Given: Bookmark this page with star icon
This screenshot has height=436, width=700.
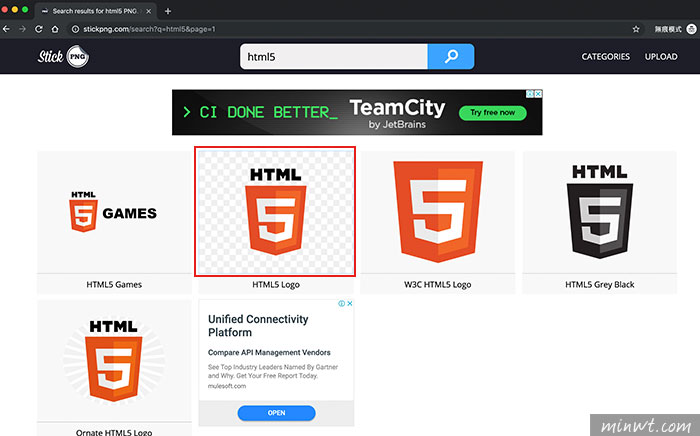Looking at the screenshot, I should click(x=636, y=29).
